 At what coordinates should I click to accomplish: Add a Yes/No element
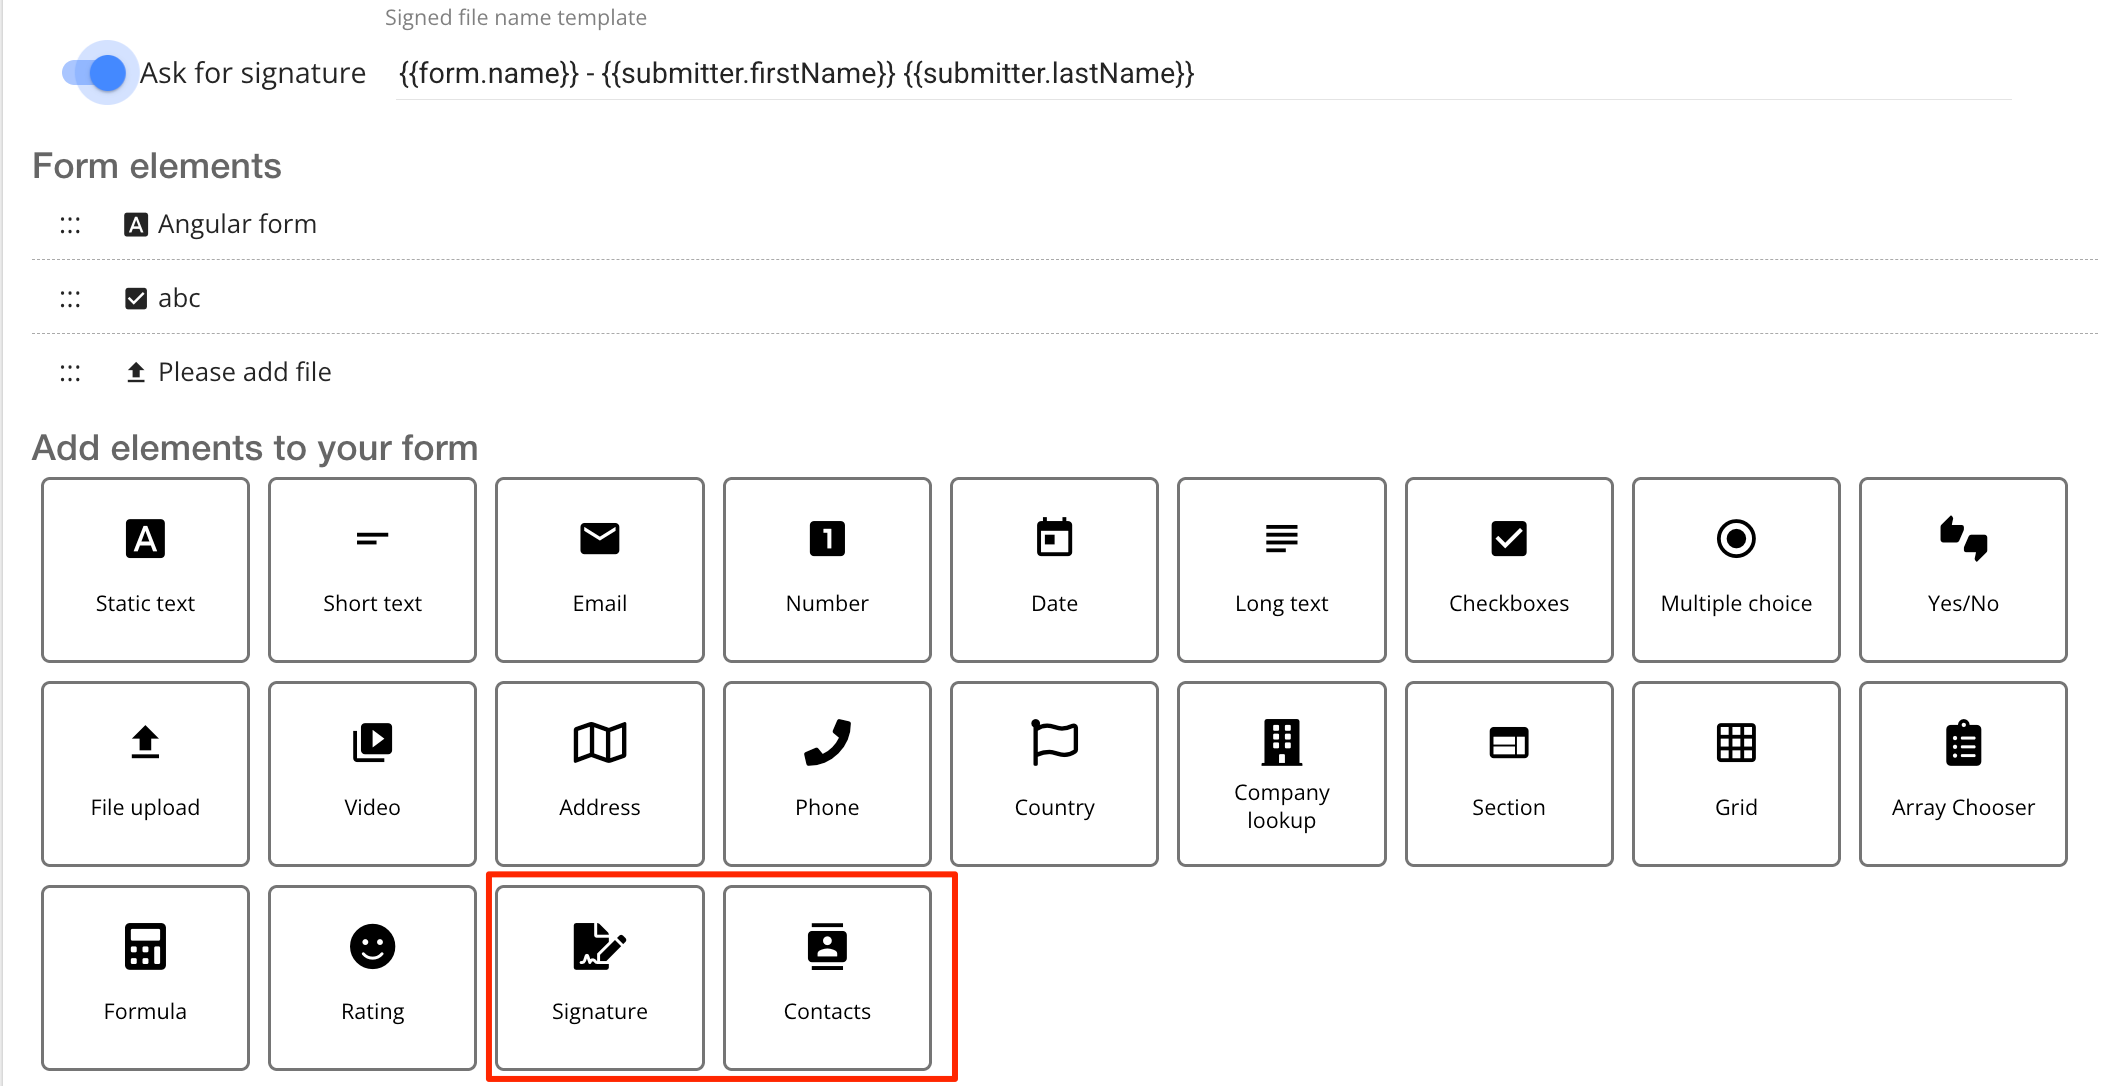pos(1963,569)
